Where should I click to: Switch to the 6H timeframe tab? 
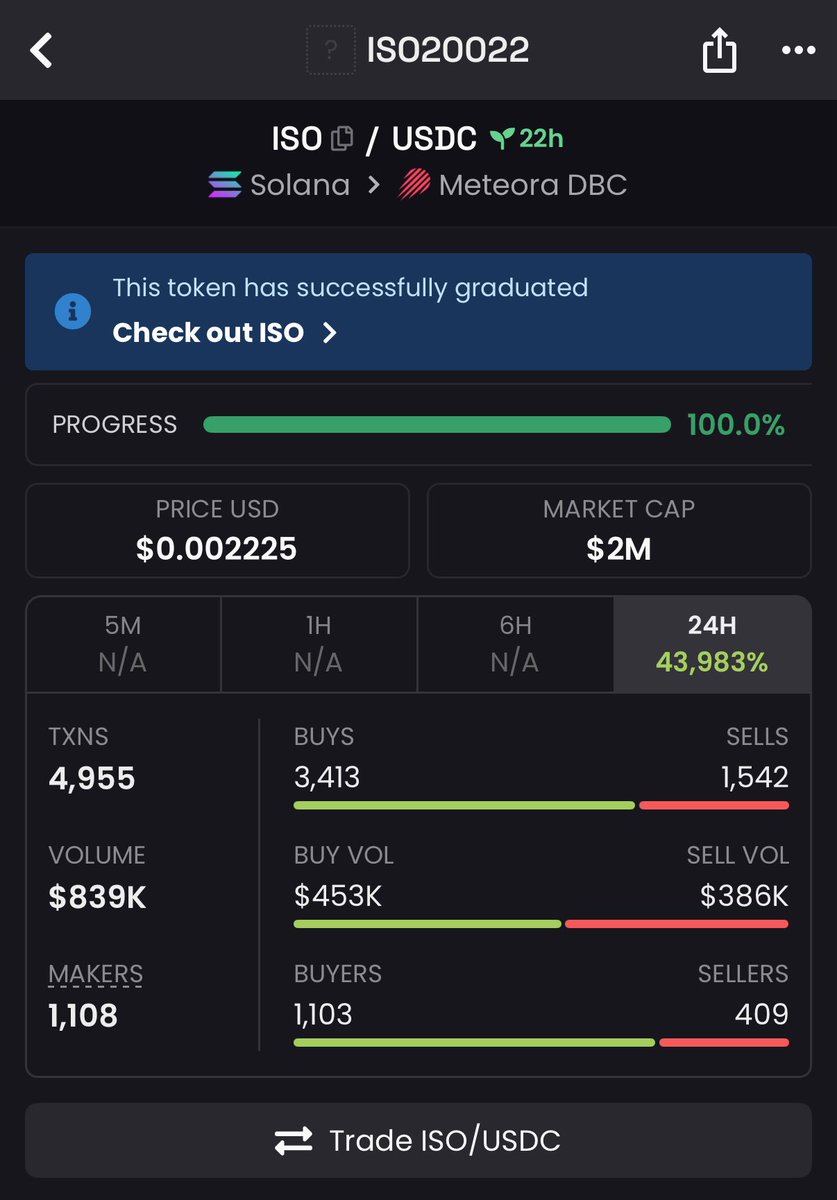point(515,644)
